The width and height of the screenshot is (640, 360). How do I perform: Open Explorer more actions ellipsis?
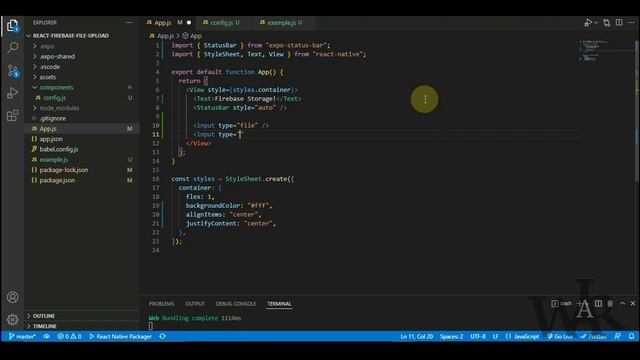pos(129,22)
